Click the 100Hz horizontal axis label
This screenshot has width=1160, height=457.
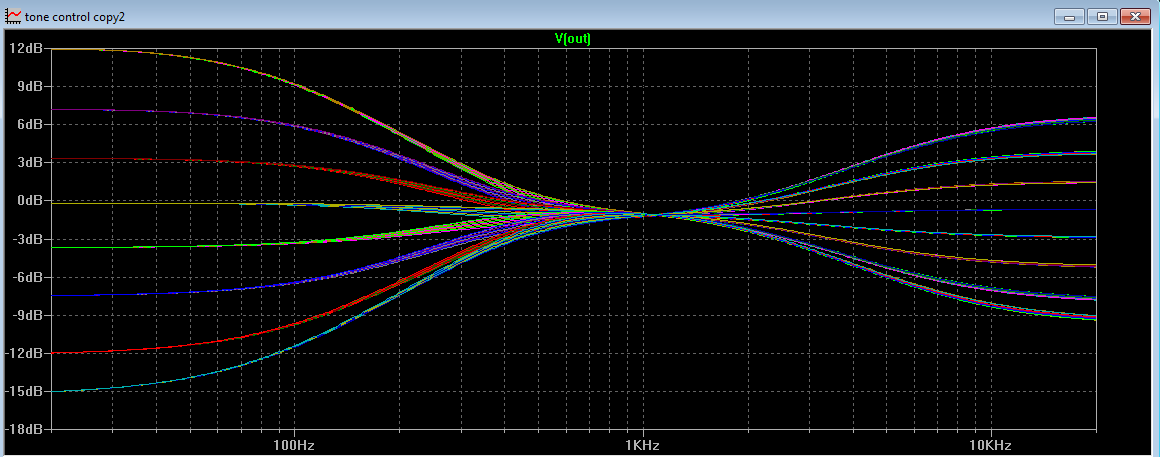(x=294, y=446)
